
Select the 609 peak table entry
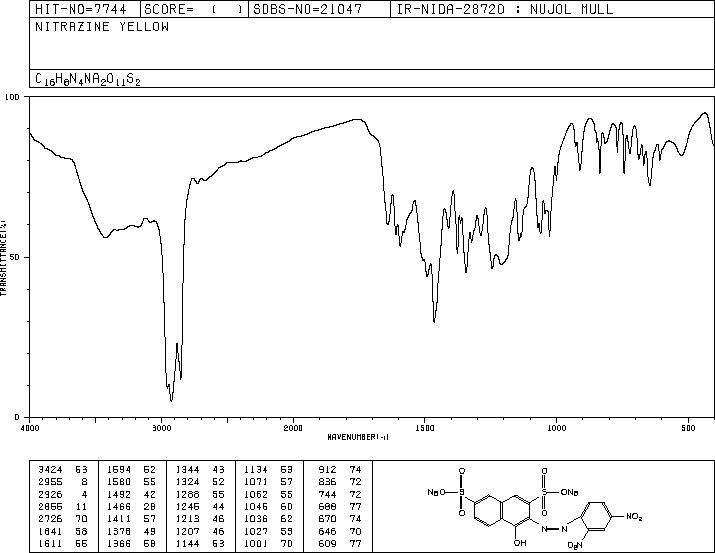[x=339, y=543]
